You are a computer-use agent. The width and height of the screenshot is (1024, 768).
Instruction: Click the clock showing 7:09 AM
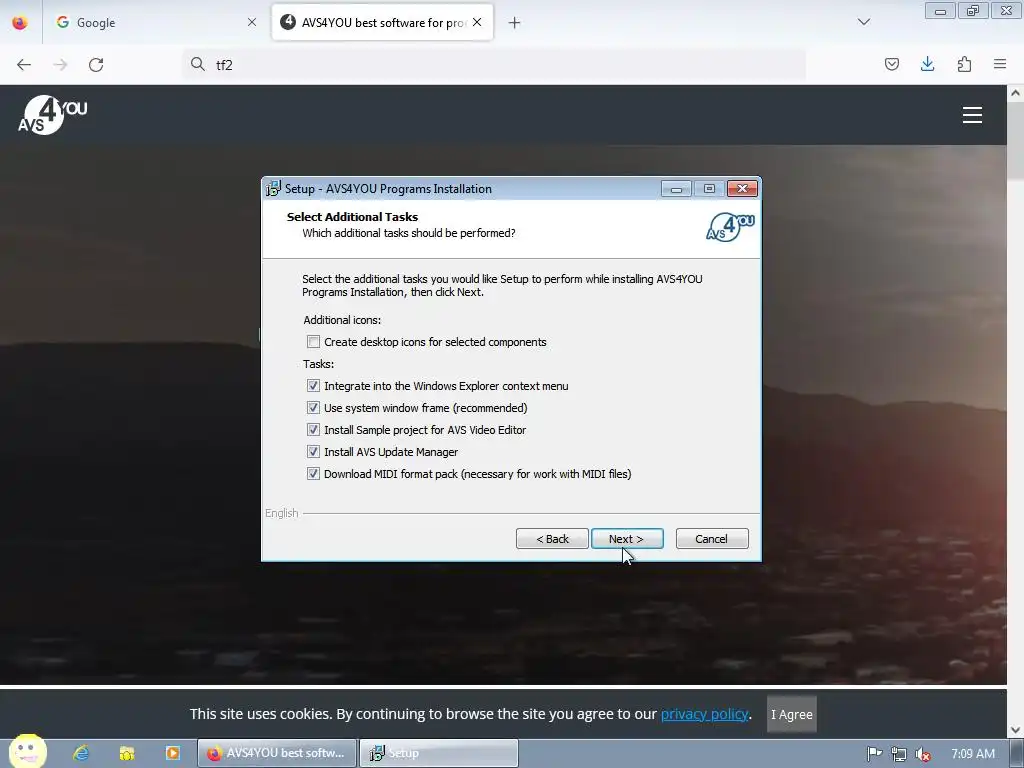click(x=973, y=754)
